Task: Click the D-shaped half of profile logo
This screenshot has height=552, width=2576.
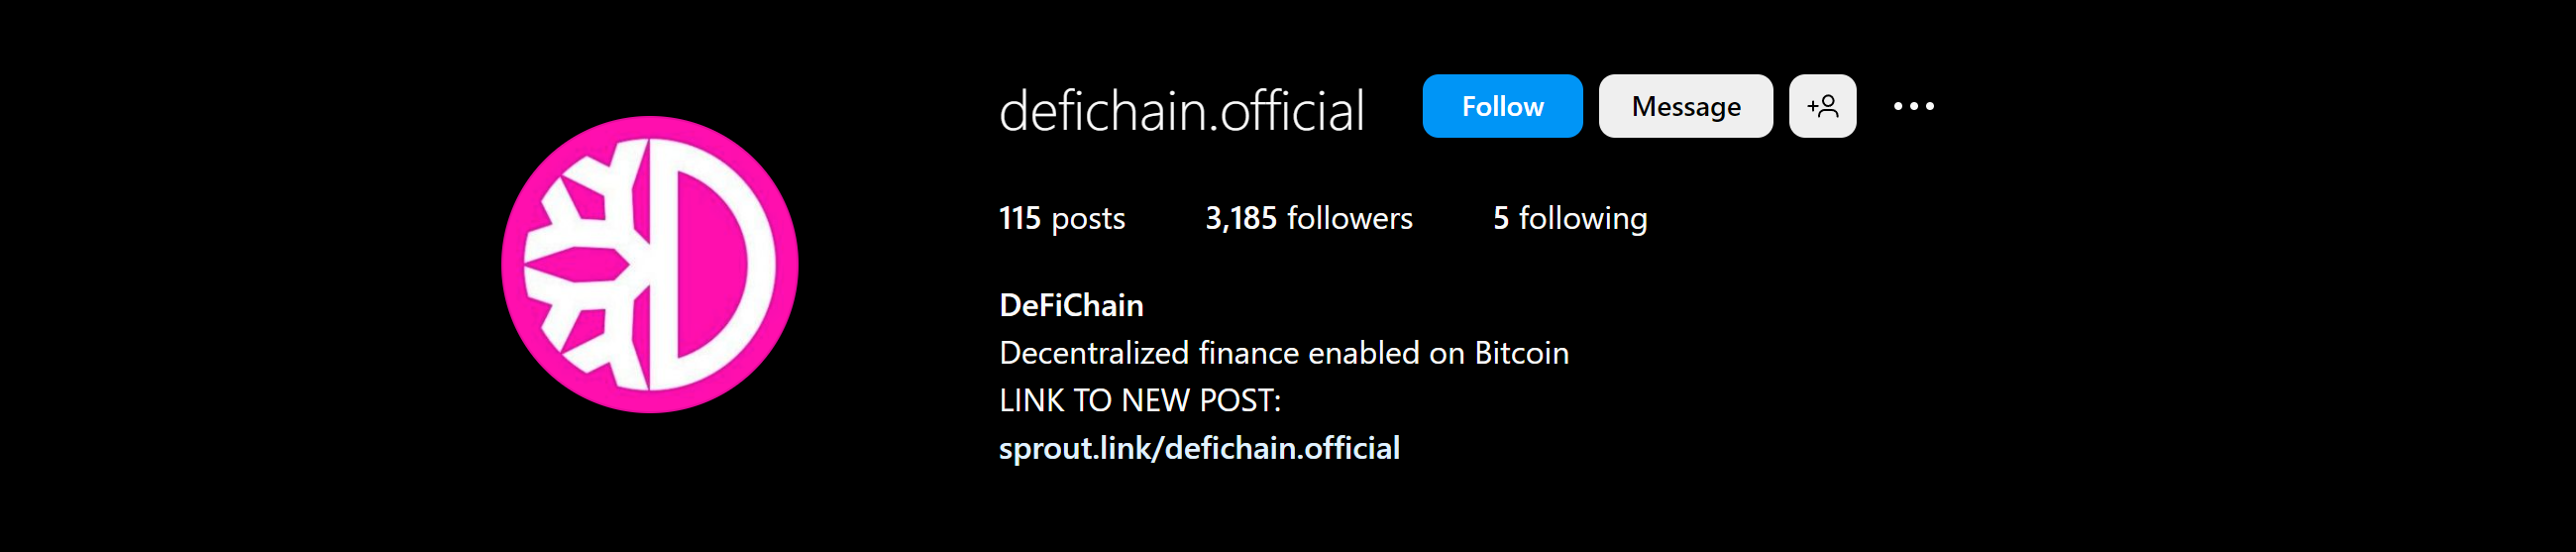Action: 712,265
